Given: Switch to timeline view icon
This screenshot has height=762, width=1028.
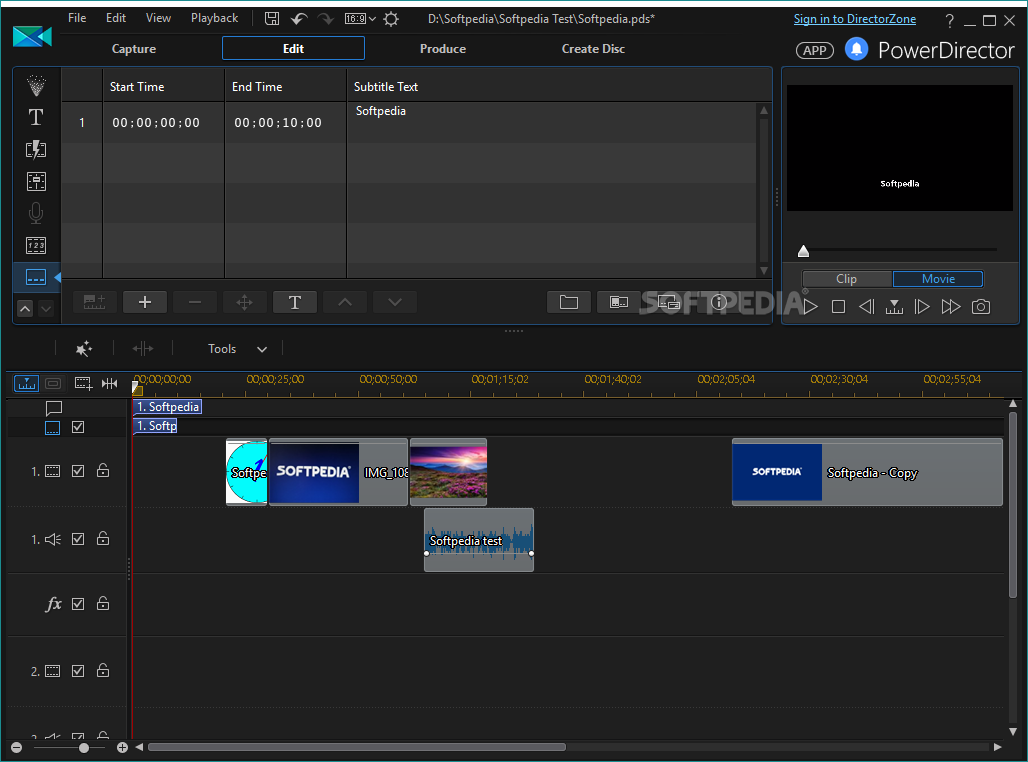Looking at the screenshot, I should click(x=27, y=383).
